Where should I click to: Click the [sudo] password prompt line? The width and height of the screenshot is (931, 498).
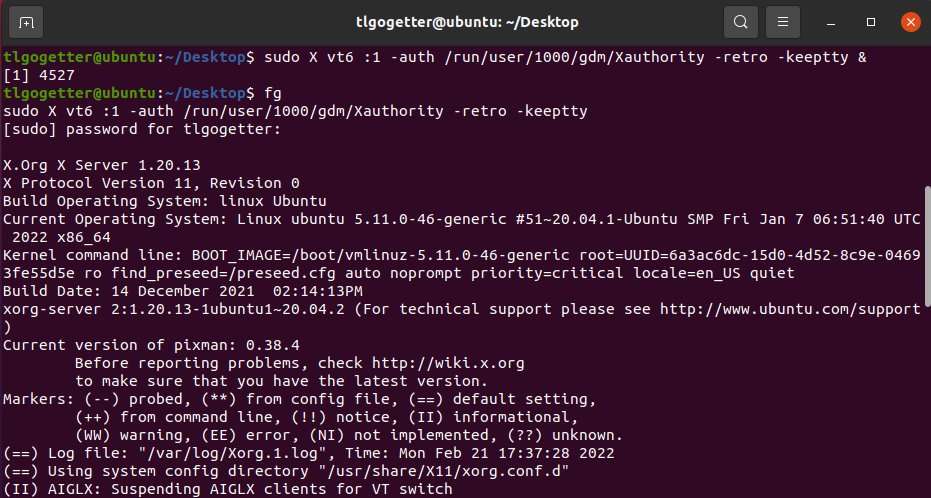142,129
